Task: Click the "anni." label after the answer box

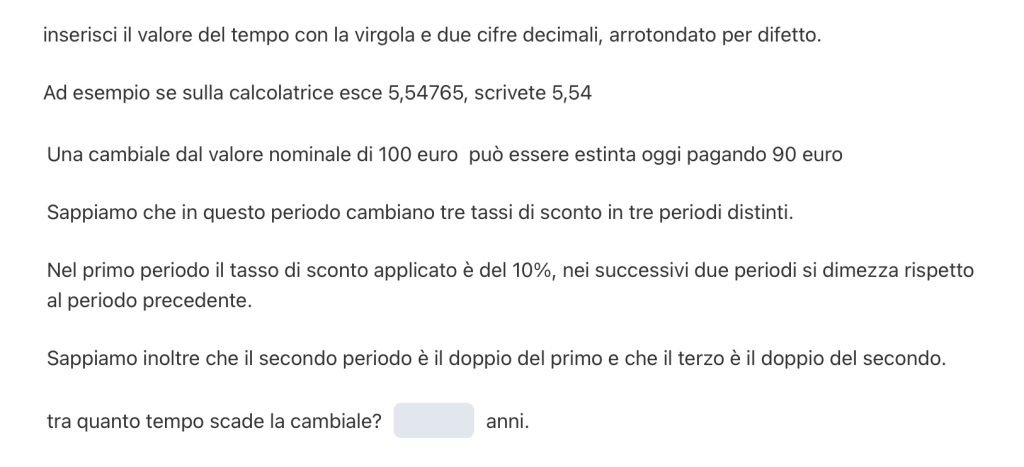Action: click(507, 422)
